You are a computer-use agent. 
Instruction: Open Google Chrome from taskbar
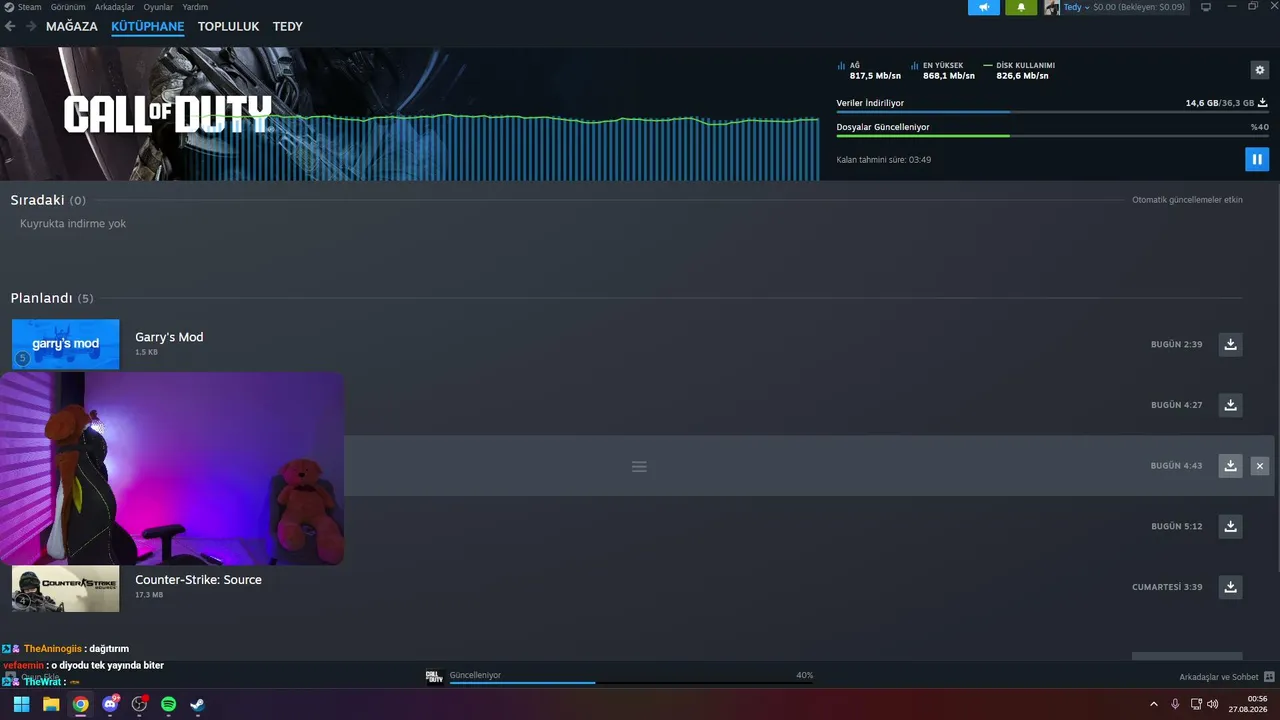80,704
